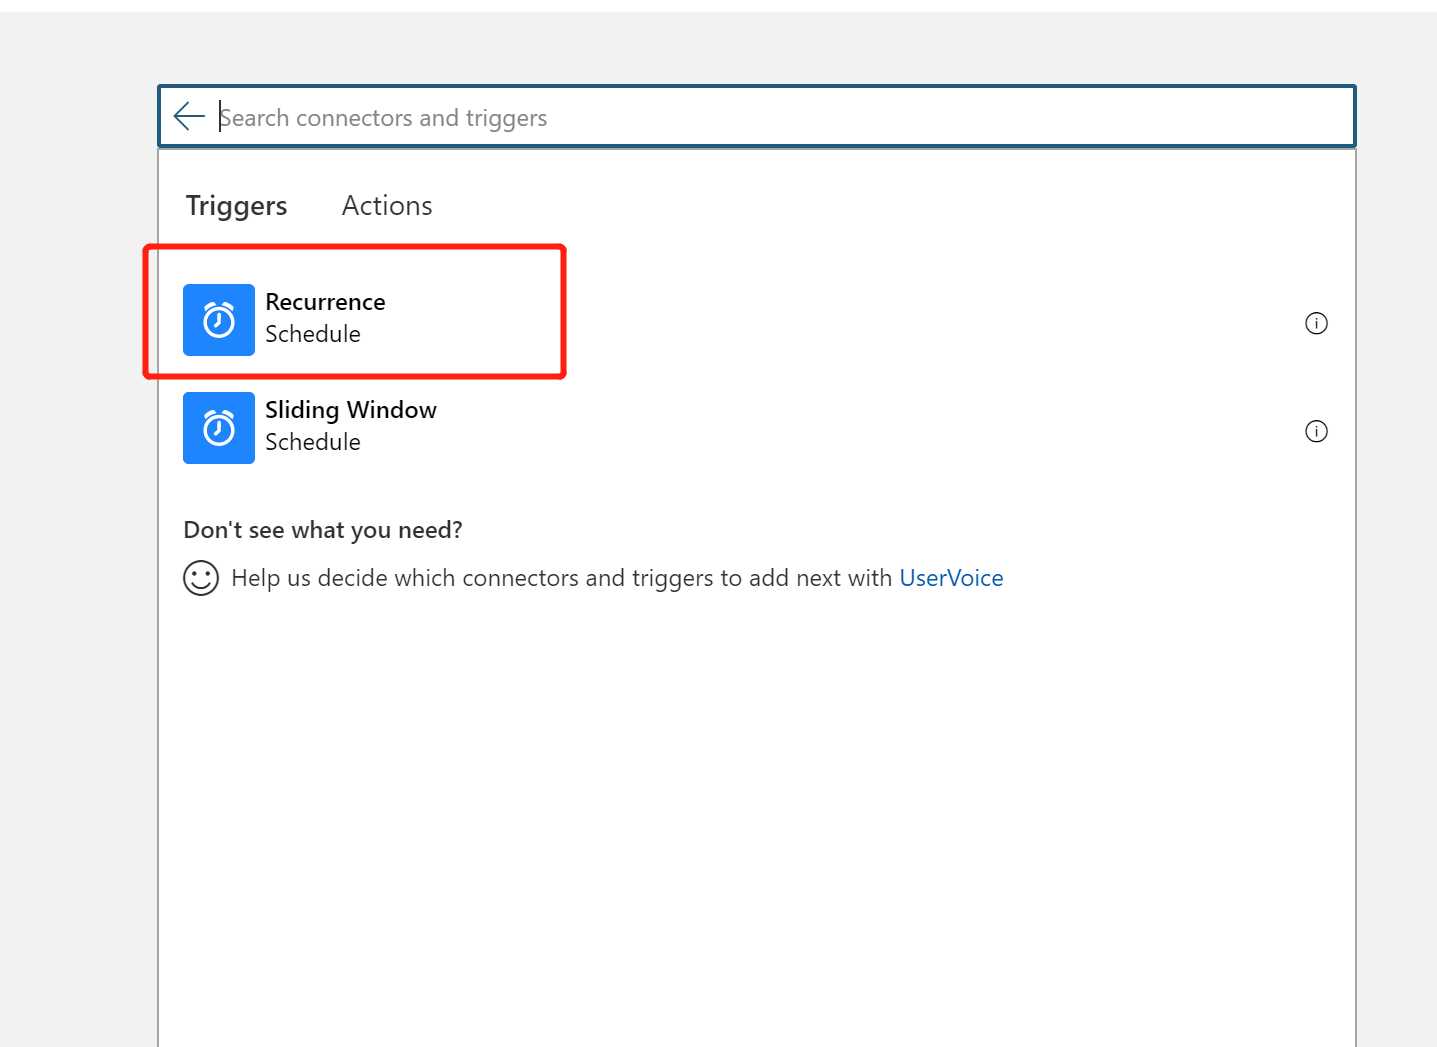Switch to the Triggers tab
Viewport: 1437px width, 1047px height.
(236, 206)
